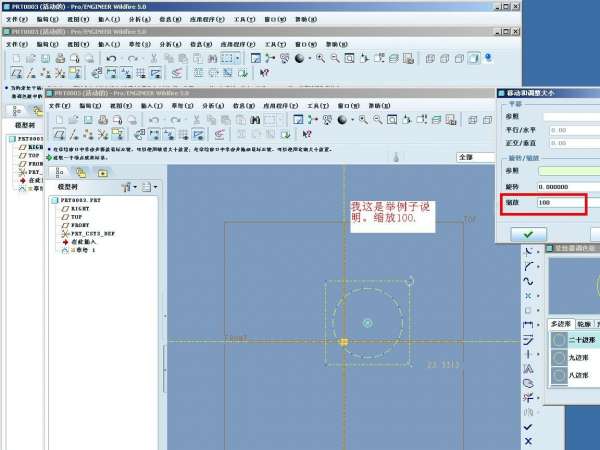The image size is (600, 450).
Task: Select 八边形 in the palette list
Action: click(575, 375)
